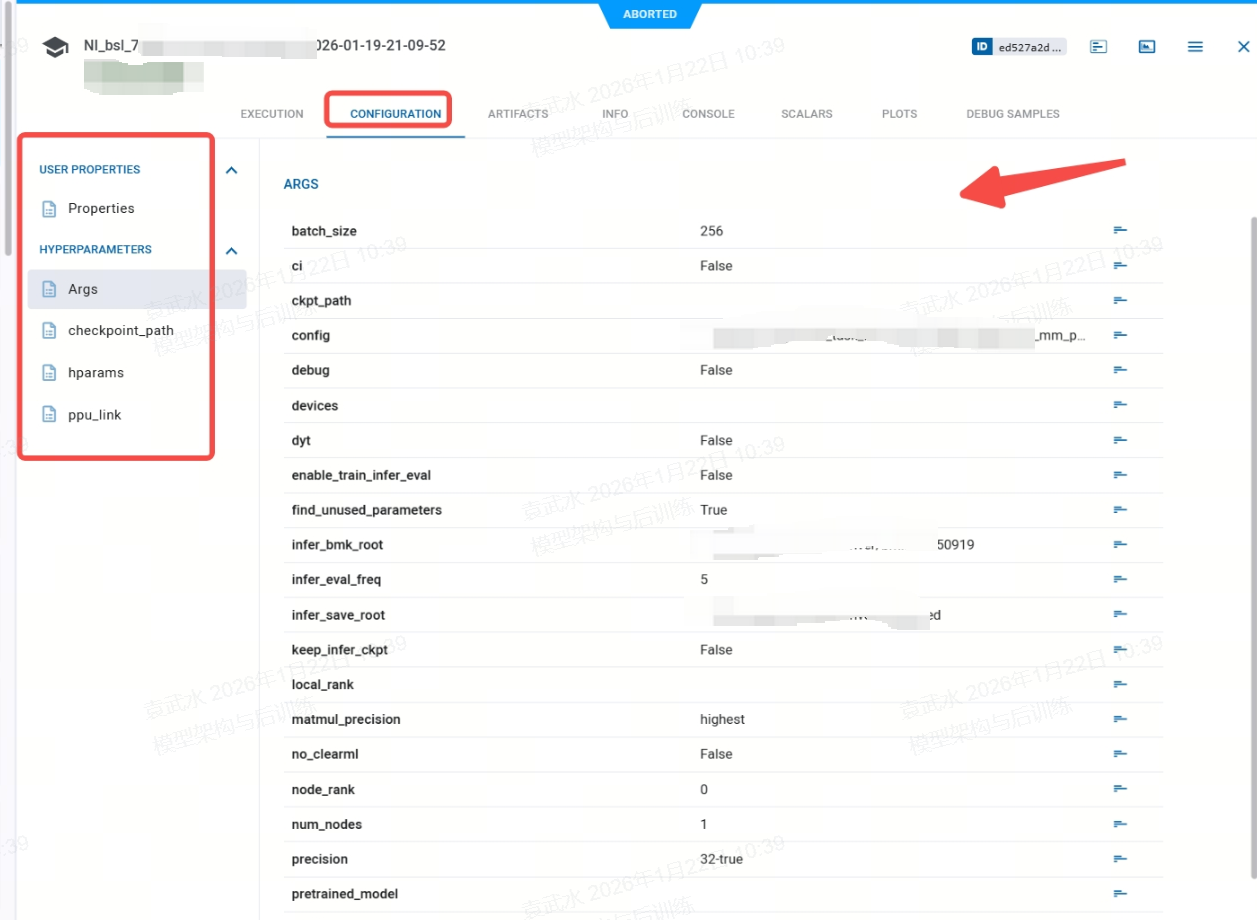Click description icon for infer_save_root
The width and height of the screenshot is (1257, 920).
coord(1120,615)
